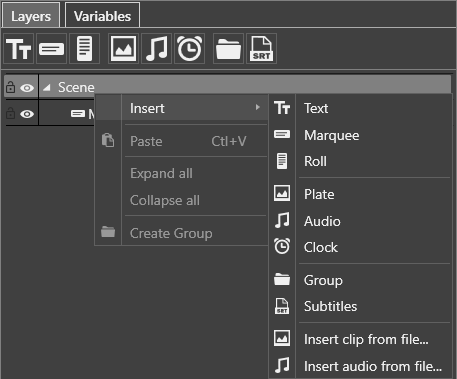Toggle lock on the marquee child layer

tap(11, 113)
